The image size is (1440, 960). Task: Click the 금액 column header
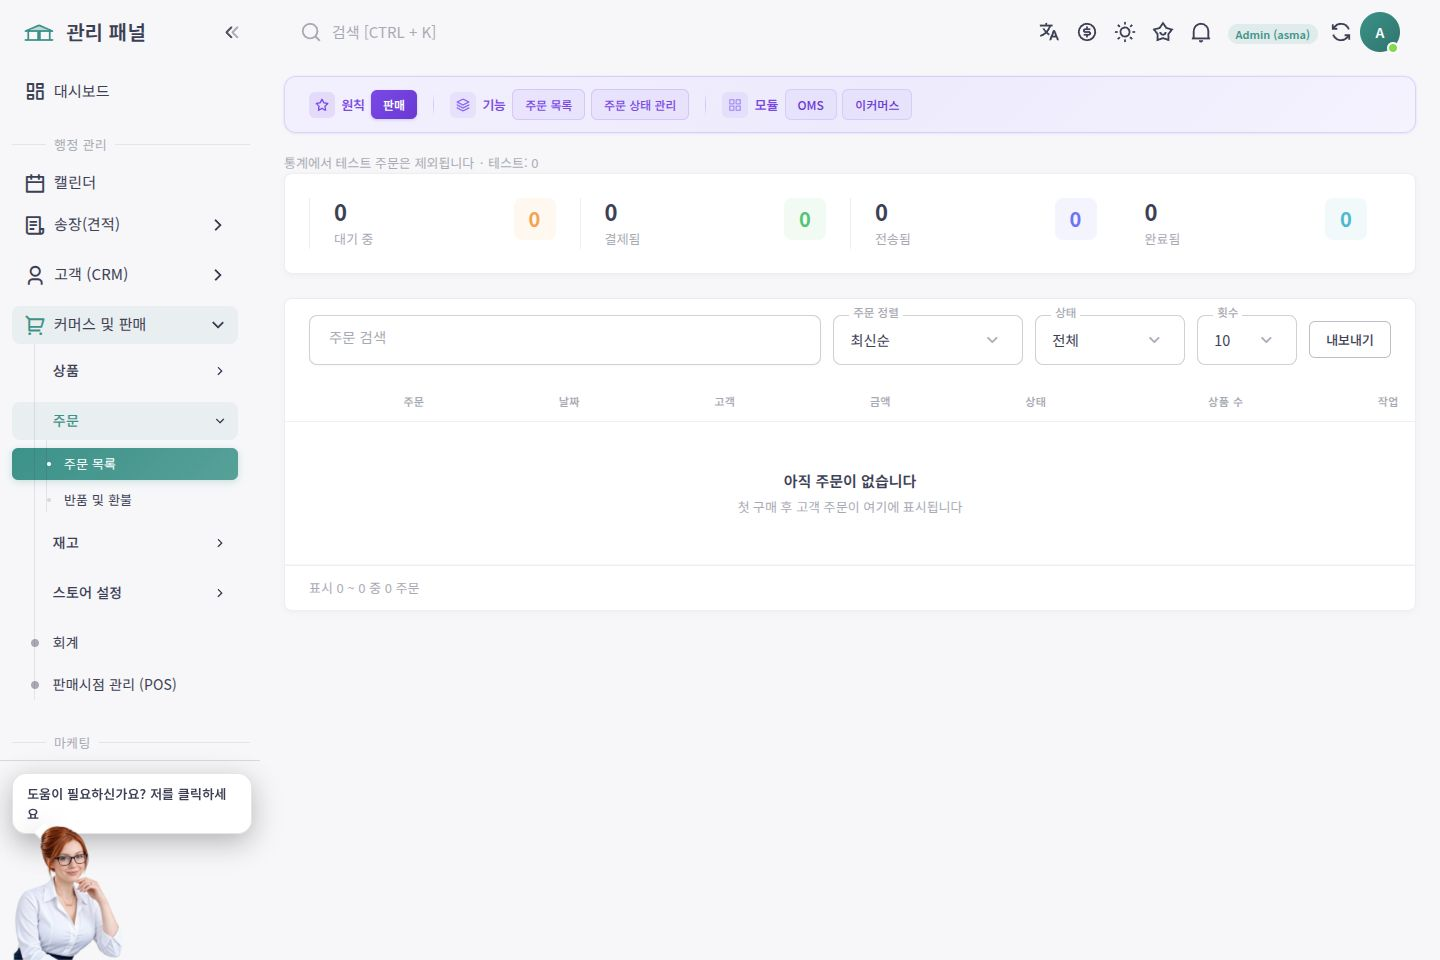tap(880, 402)
